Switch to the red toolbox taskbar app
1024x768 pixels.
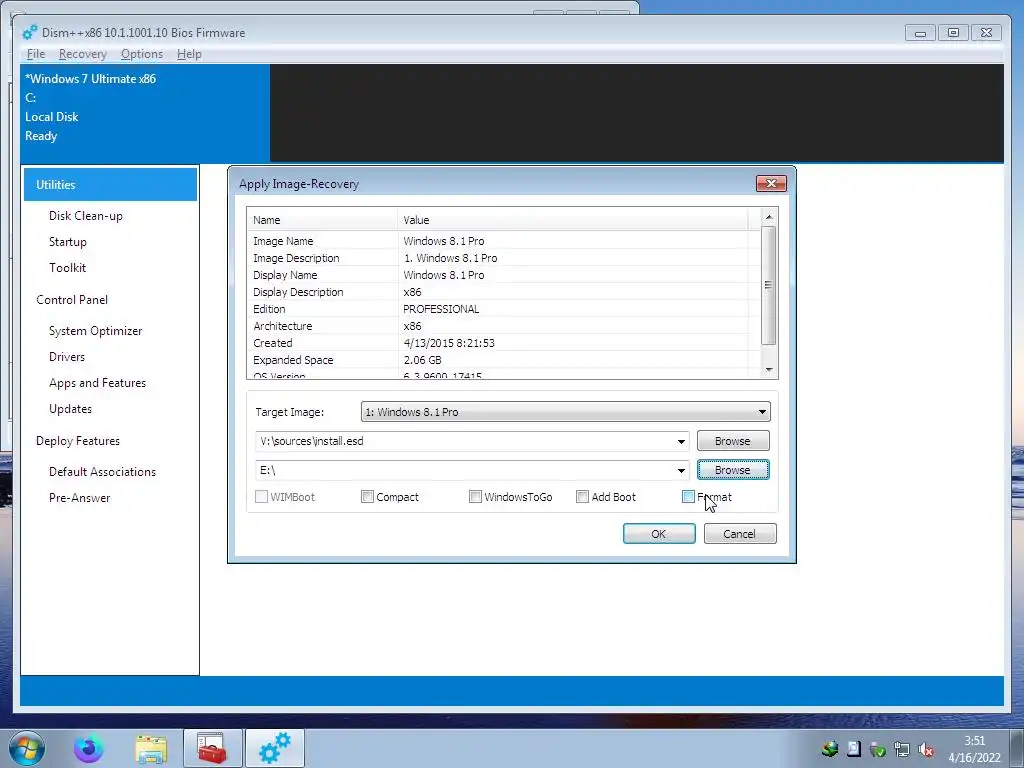(212, 748)
